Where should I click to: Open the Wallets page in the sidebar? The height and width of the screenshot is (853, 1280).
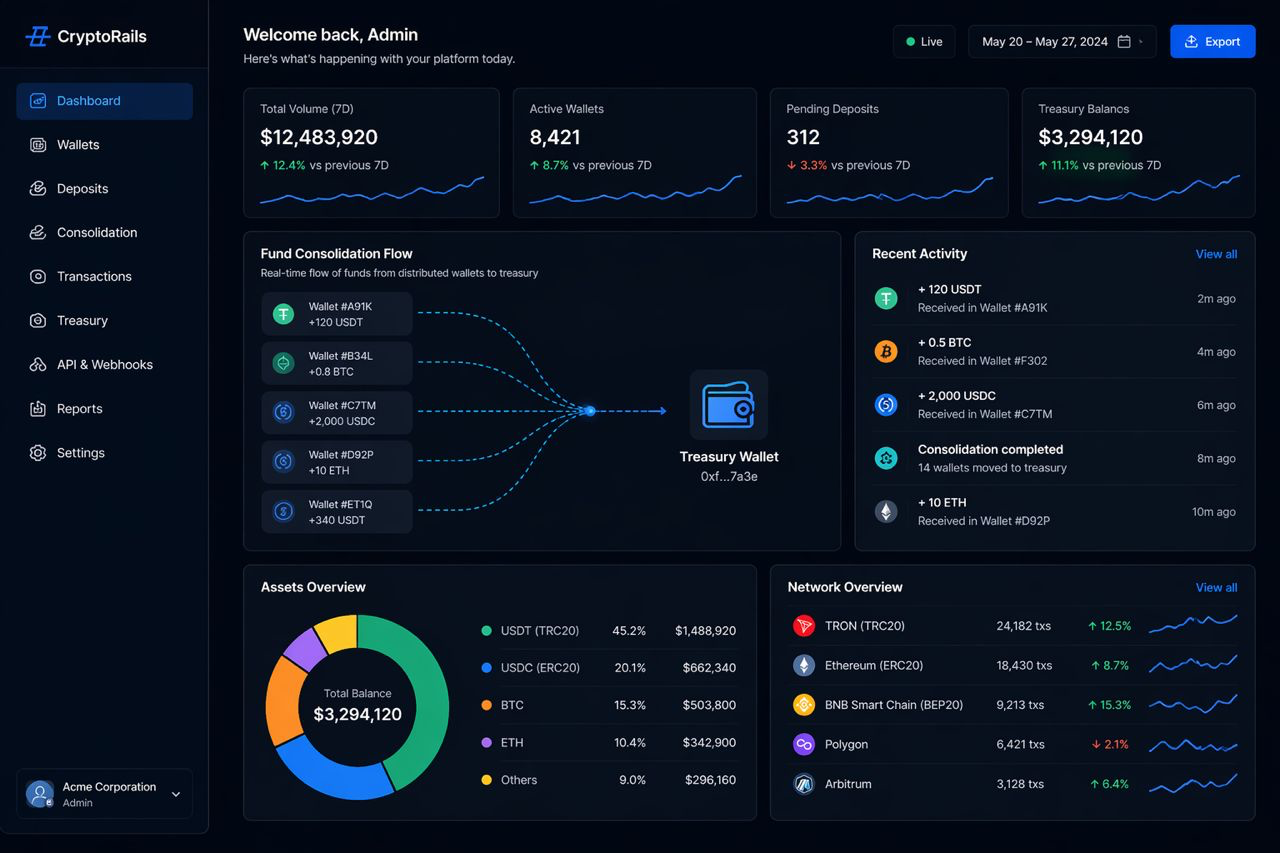78,145
